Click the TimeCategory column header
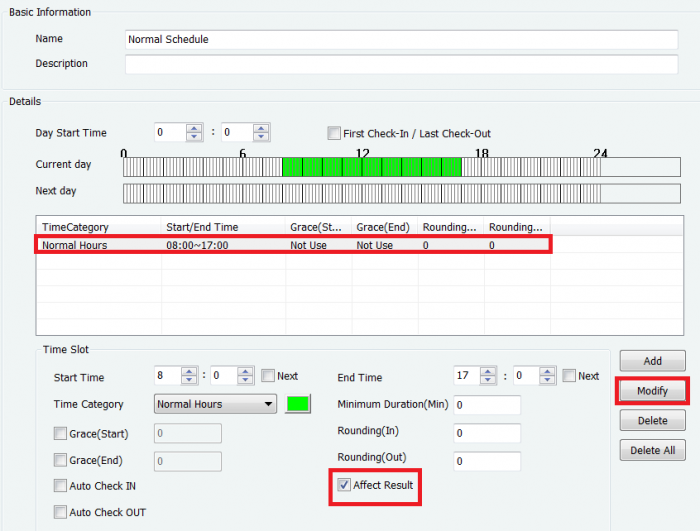This screenshot has width=700, height=531. pyautogui.click(x=98, y=227)
